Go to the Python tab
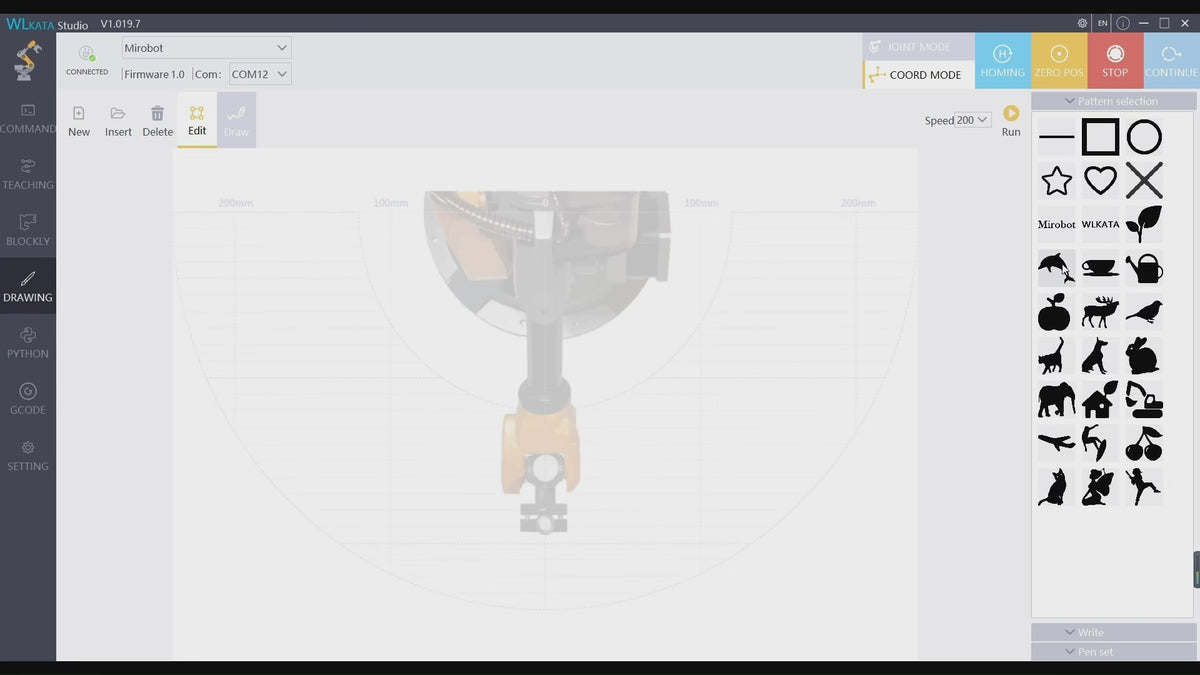Viewport: 1200px width, 675px height. tap(28, 342)
